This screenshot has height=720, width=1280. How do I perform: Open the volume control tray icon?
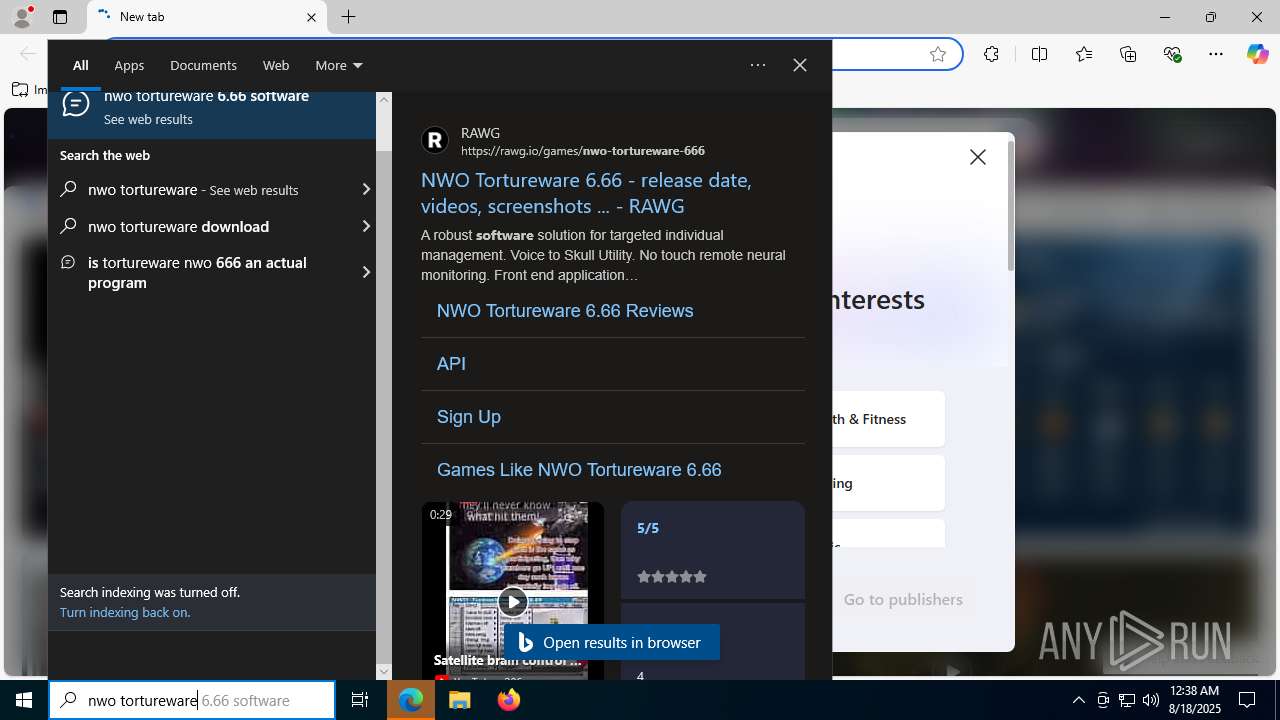[1151, 700]
